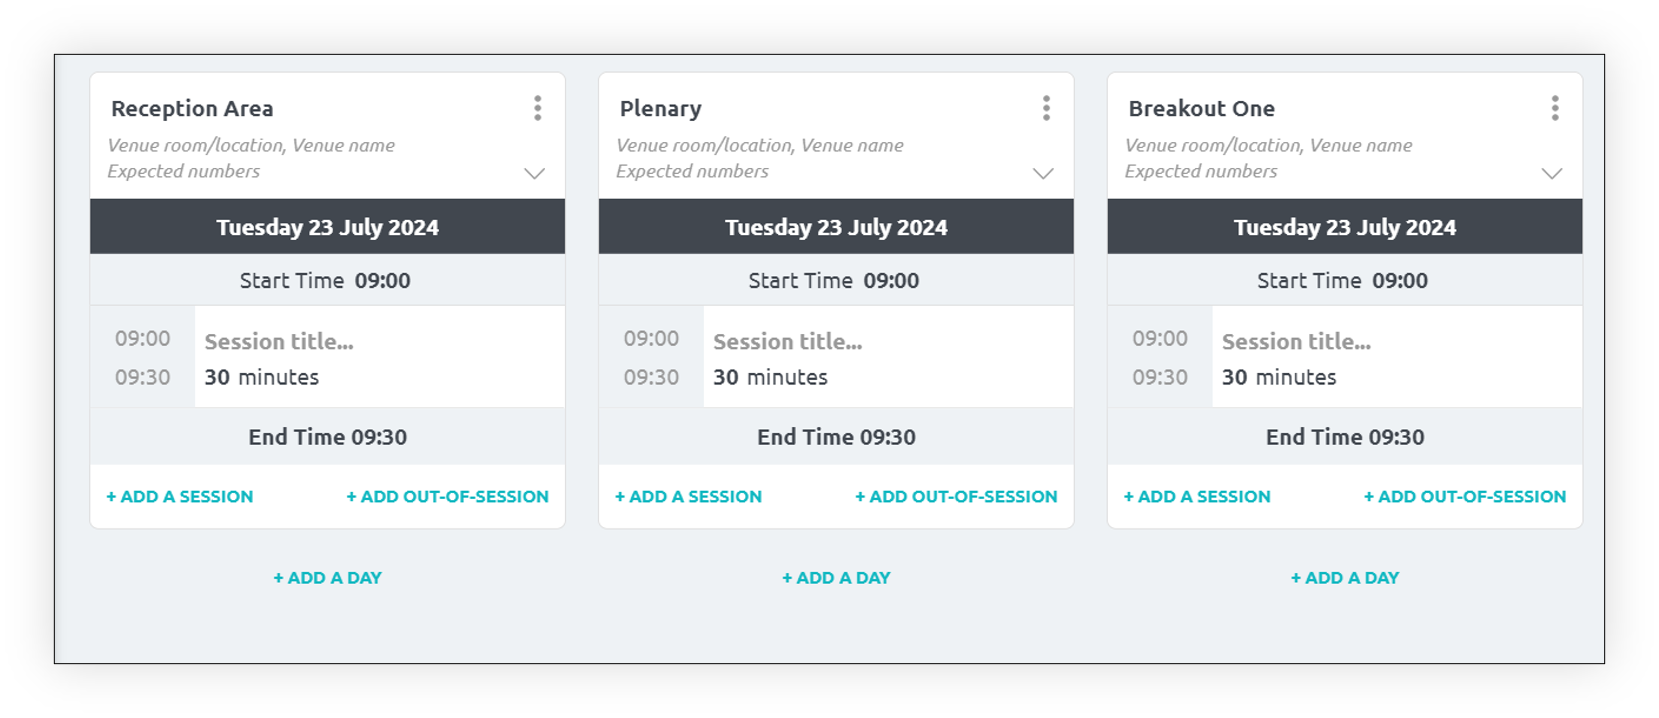Add a day under Breakout One
1659x718 pixels.
(x=1345, y=578)
